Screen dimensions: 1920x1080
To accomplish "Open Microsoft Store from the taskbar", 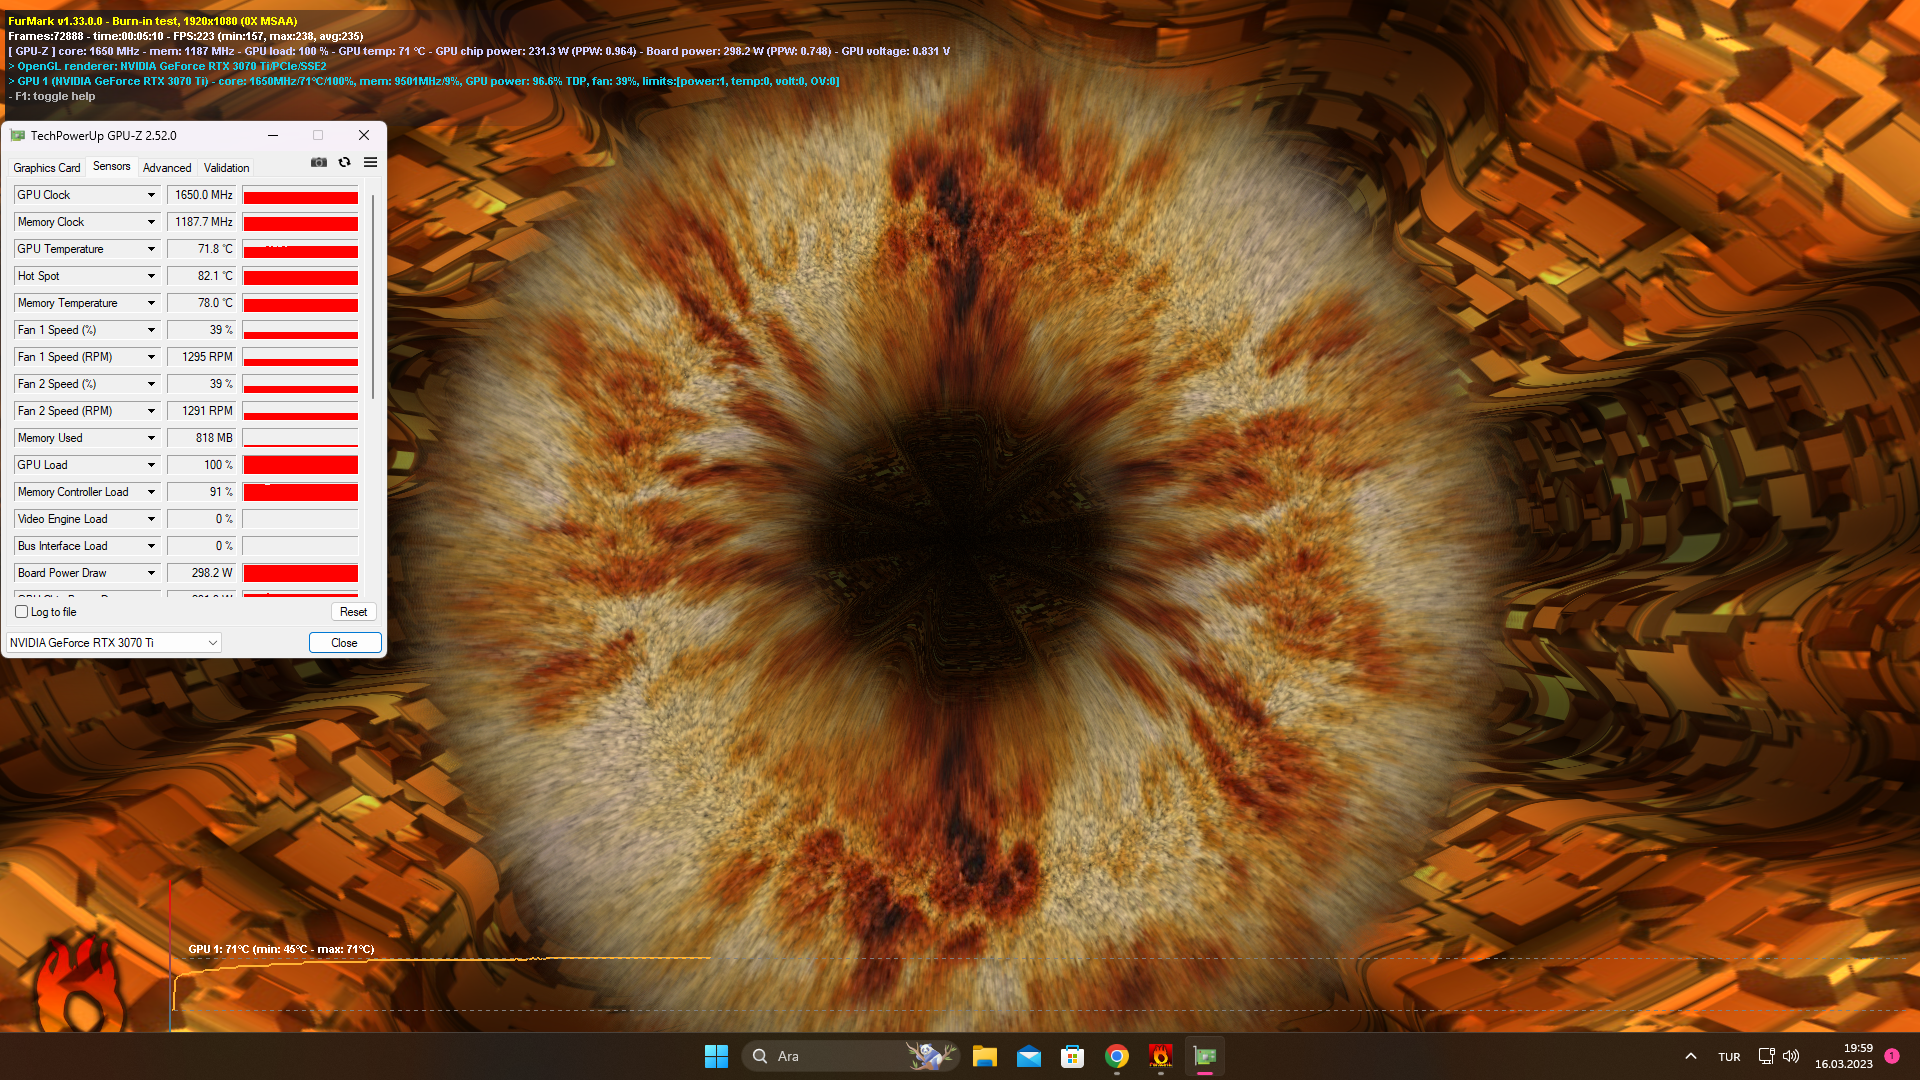I will [x=1072, y=1056].
